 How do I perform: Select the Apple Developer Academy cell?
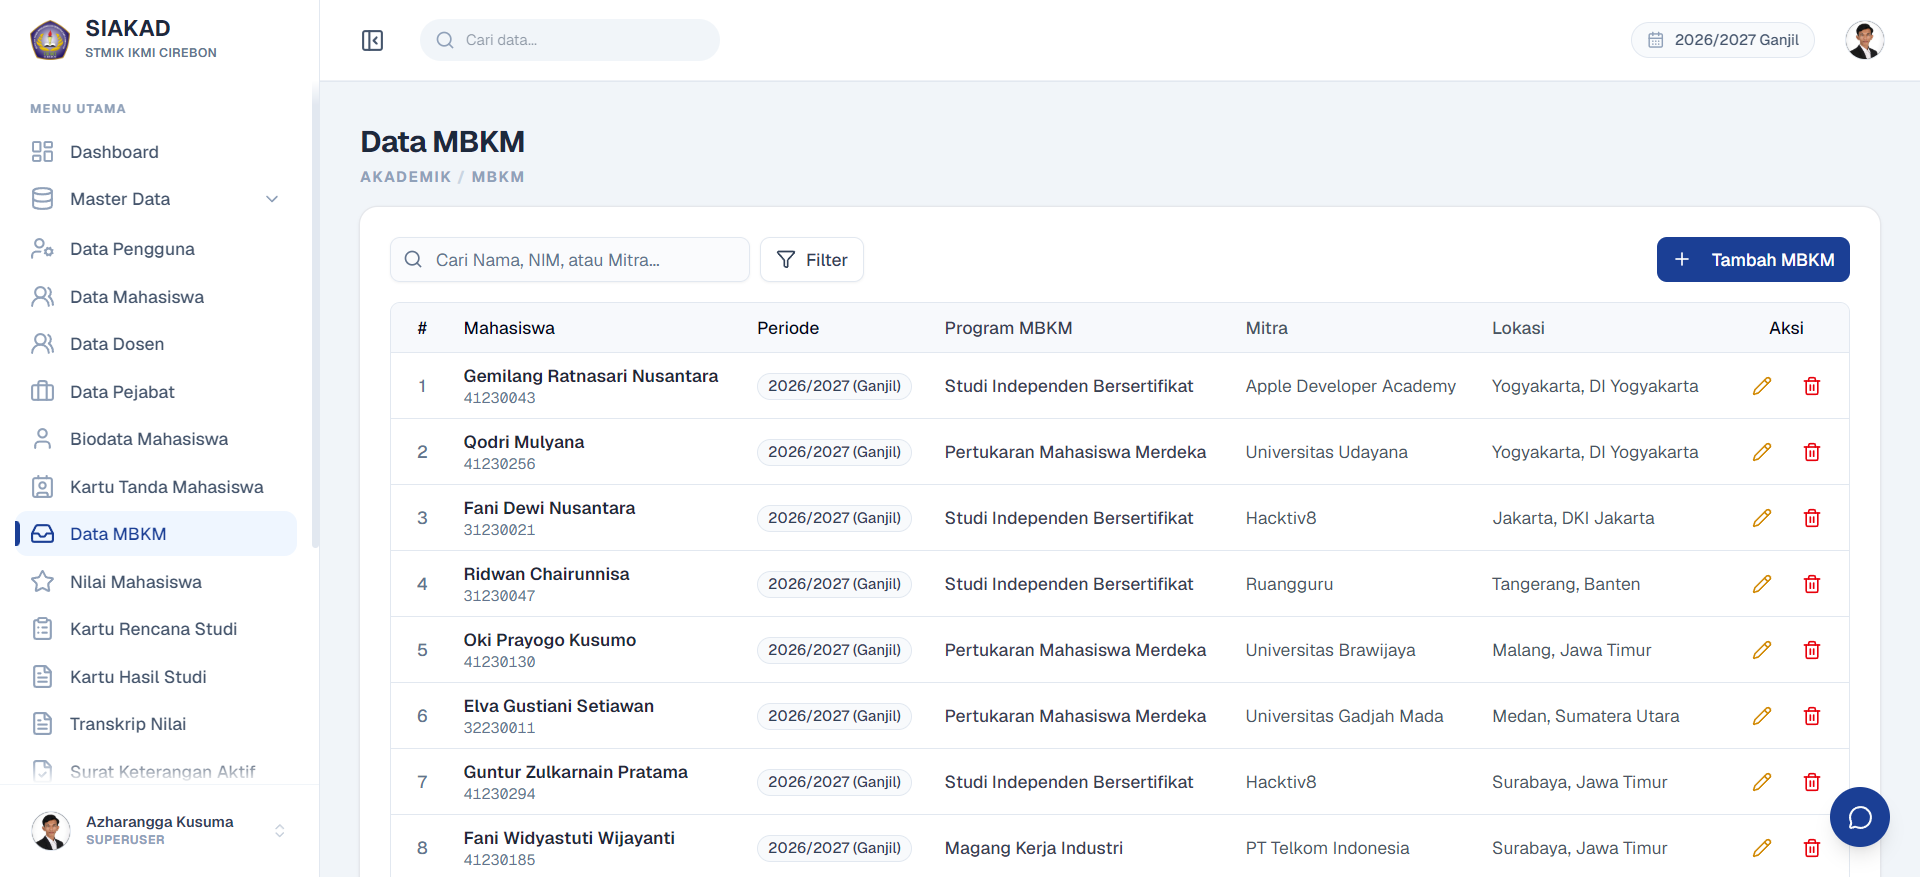coord(1350,386)
